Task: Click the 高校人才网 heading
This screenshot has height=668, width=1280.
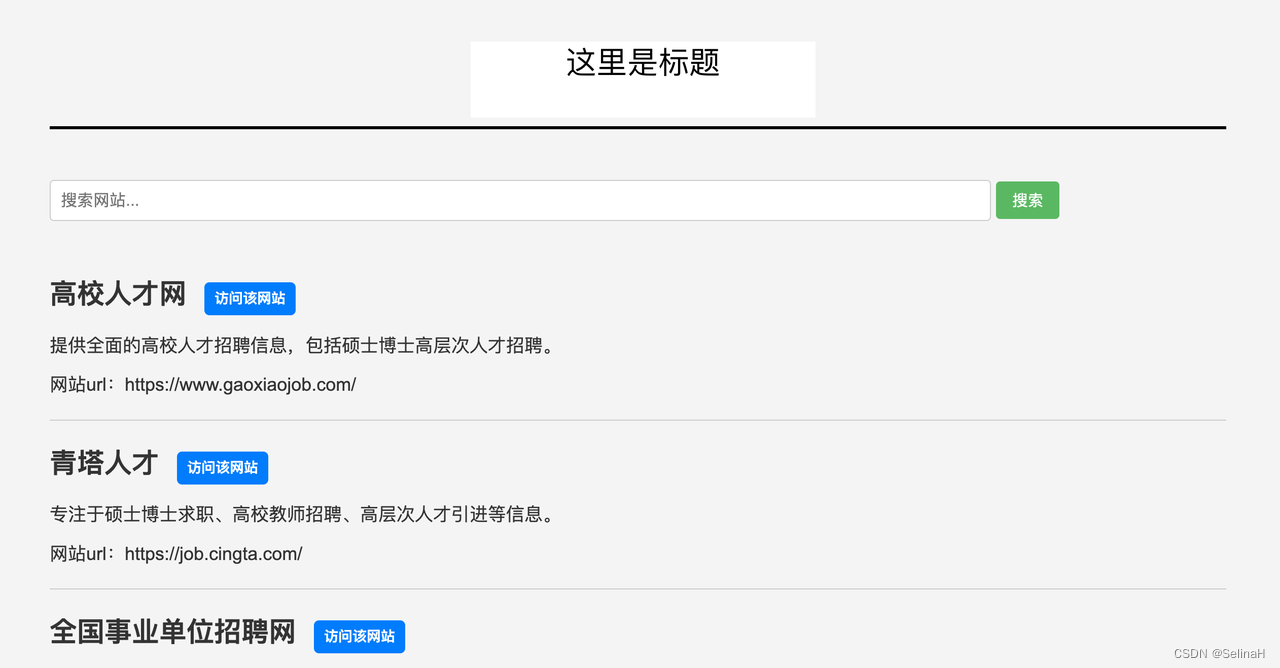Action: tap(117, 293)
